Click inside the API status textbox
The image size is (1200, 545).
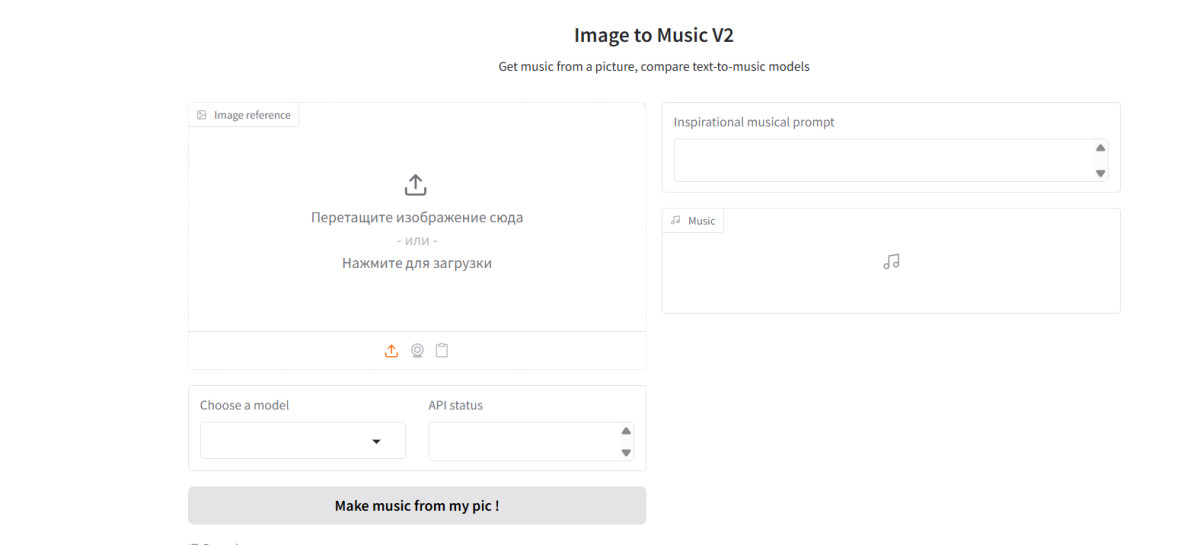coord(522,441)
